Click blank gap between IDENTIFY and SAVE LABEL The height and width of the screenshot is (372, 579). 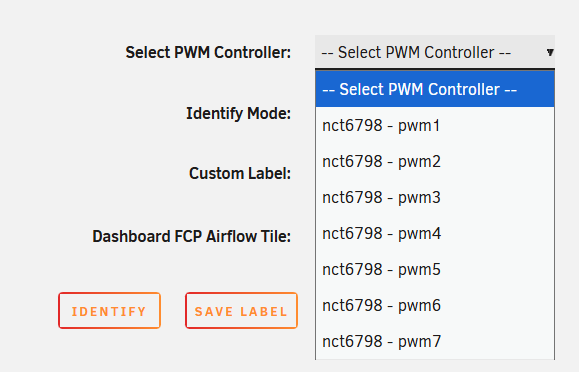(x=173, y=310)
